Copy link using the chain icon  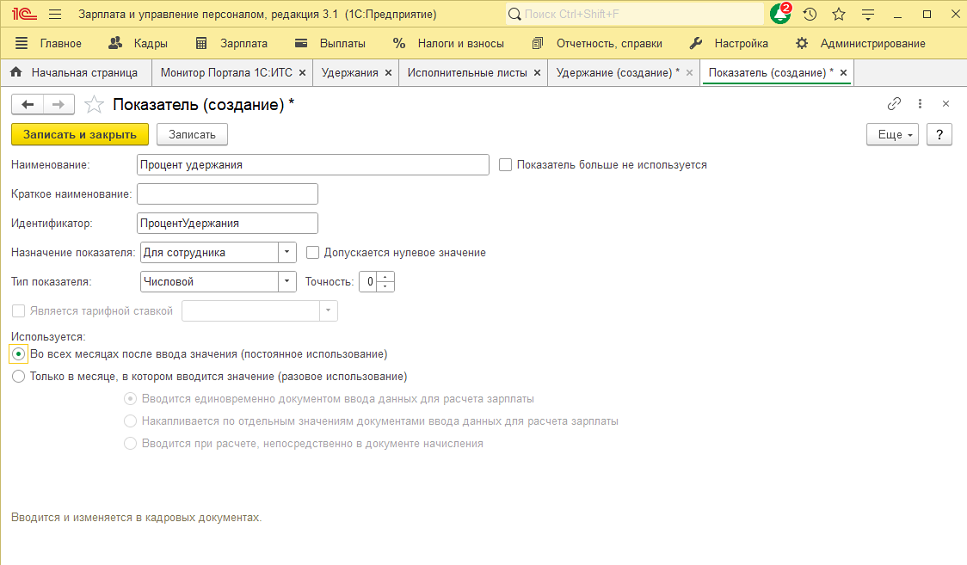click(894, 104)
